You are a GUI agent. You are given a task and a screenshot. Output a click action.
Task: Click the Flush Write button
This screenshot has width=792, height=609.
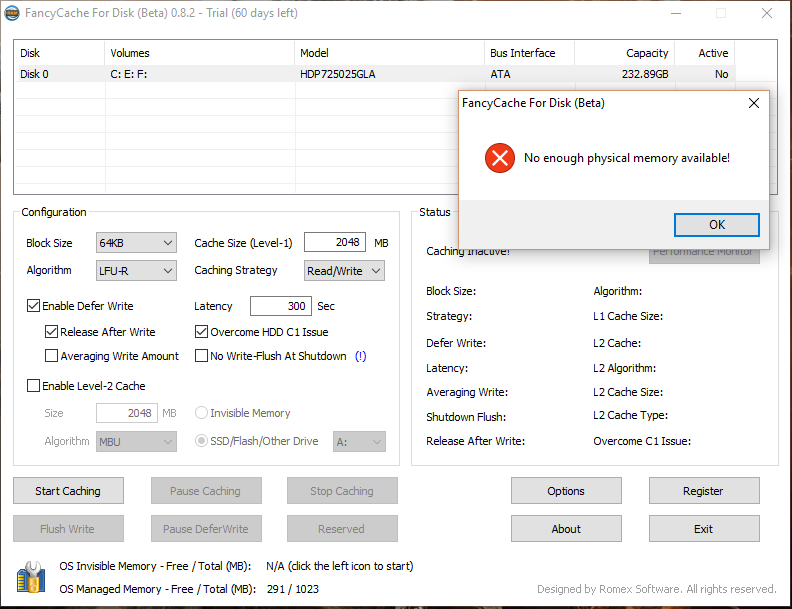coord(68,529)
